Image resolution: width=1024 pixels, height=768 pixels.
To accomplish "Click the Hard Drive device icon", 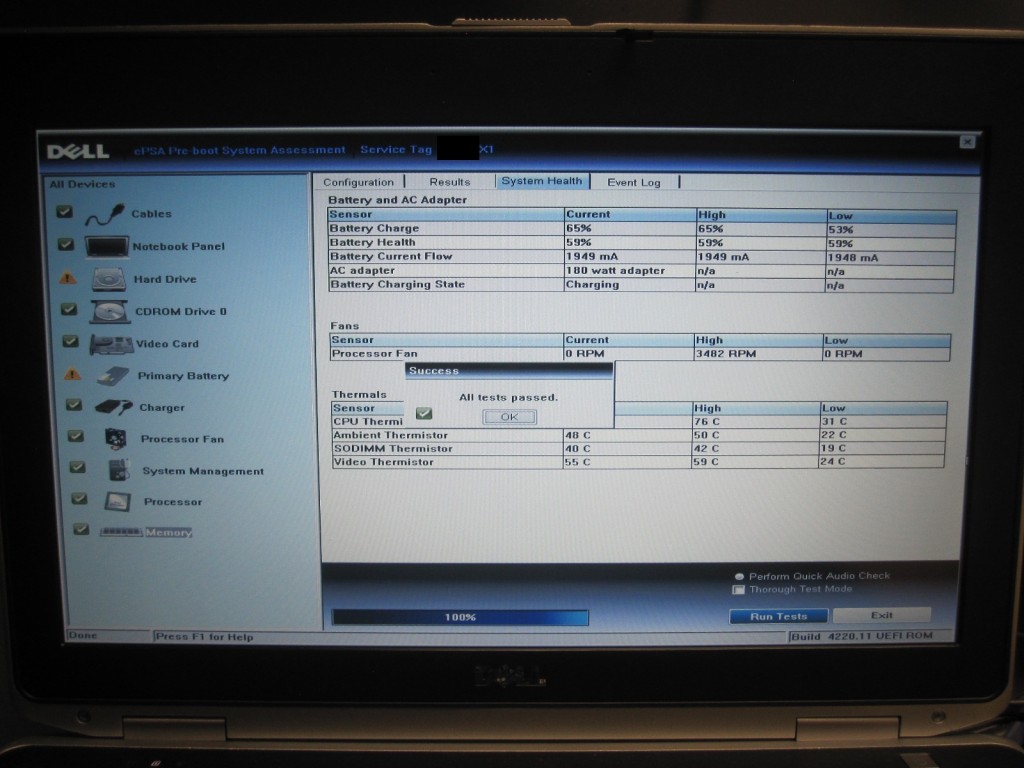I will coord(108,279).
